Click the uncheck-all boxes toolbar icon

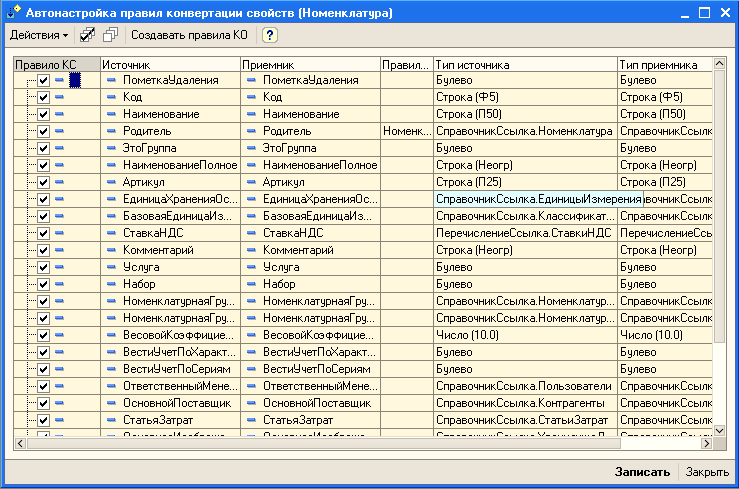(x=111, y=35)
